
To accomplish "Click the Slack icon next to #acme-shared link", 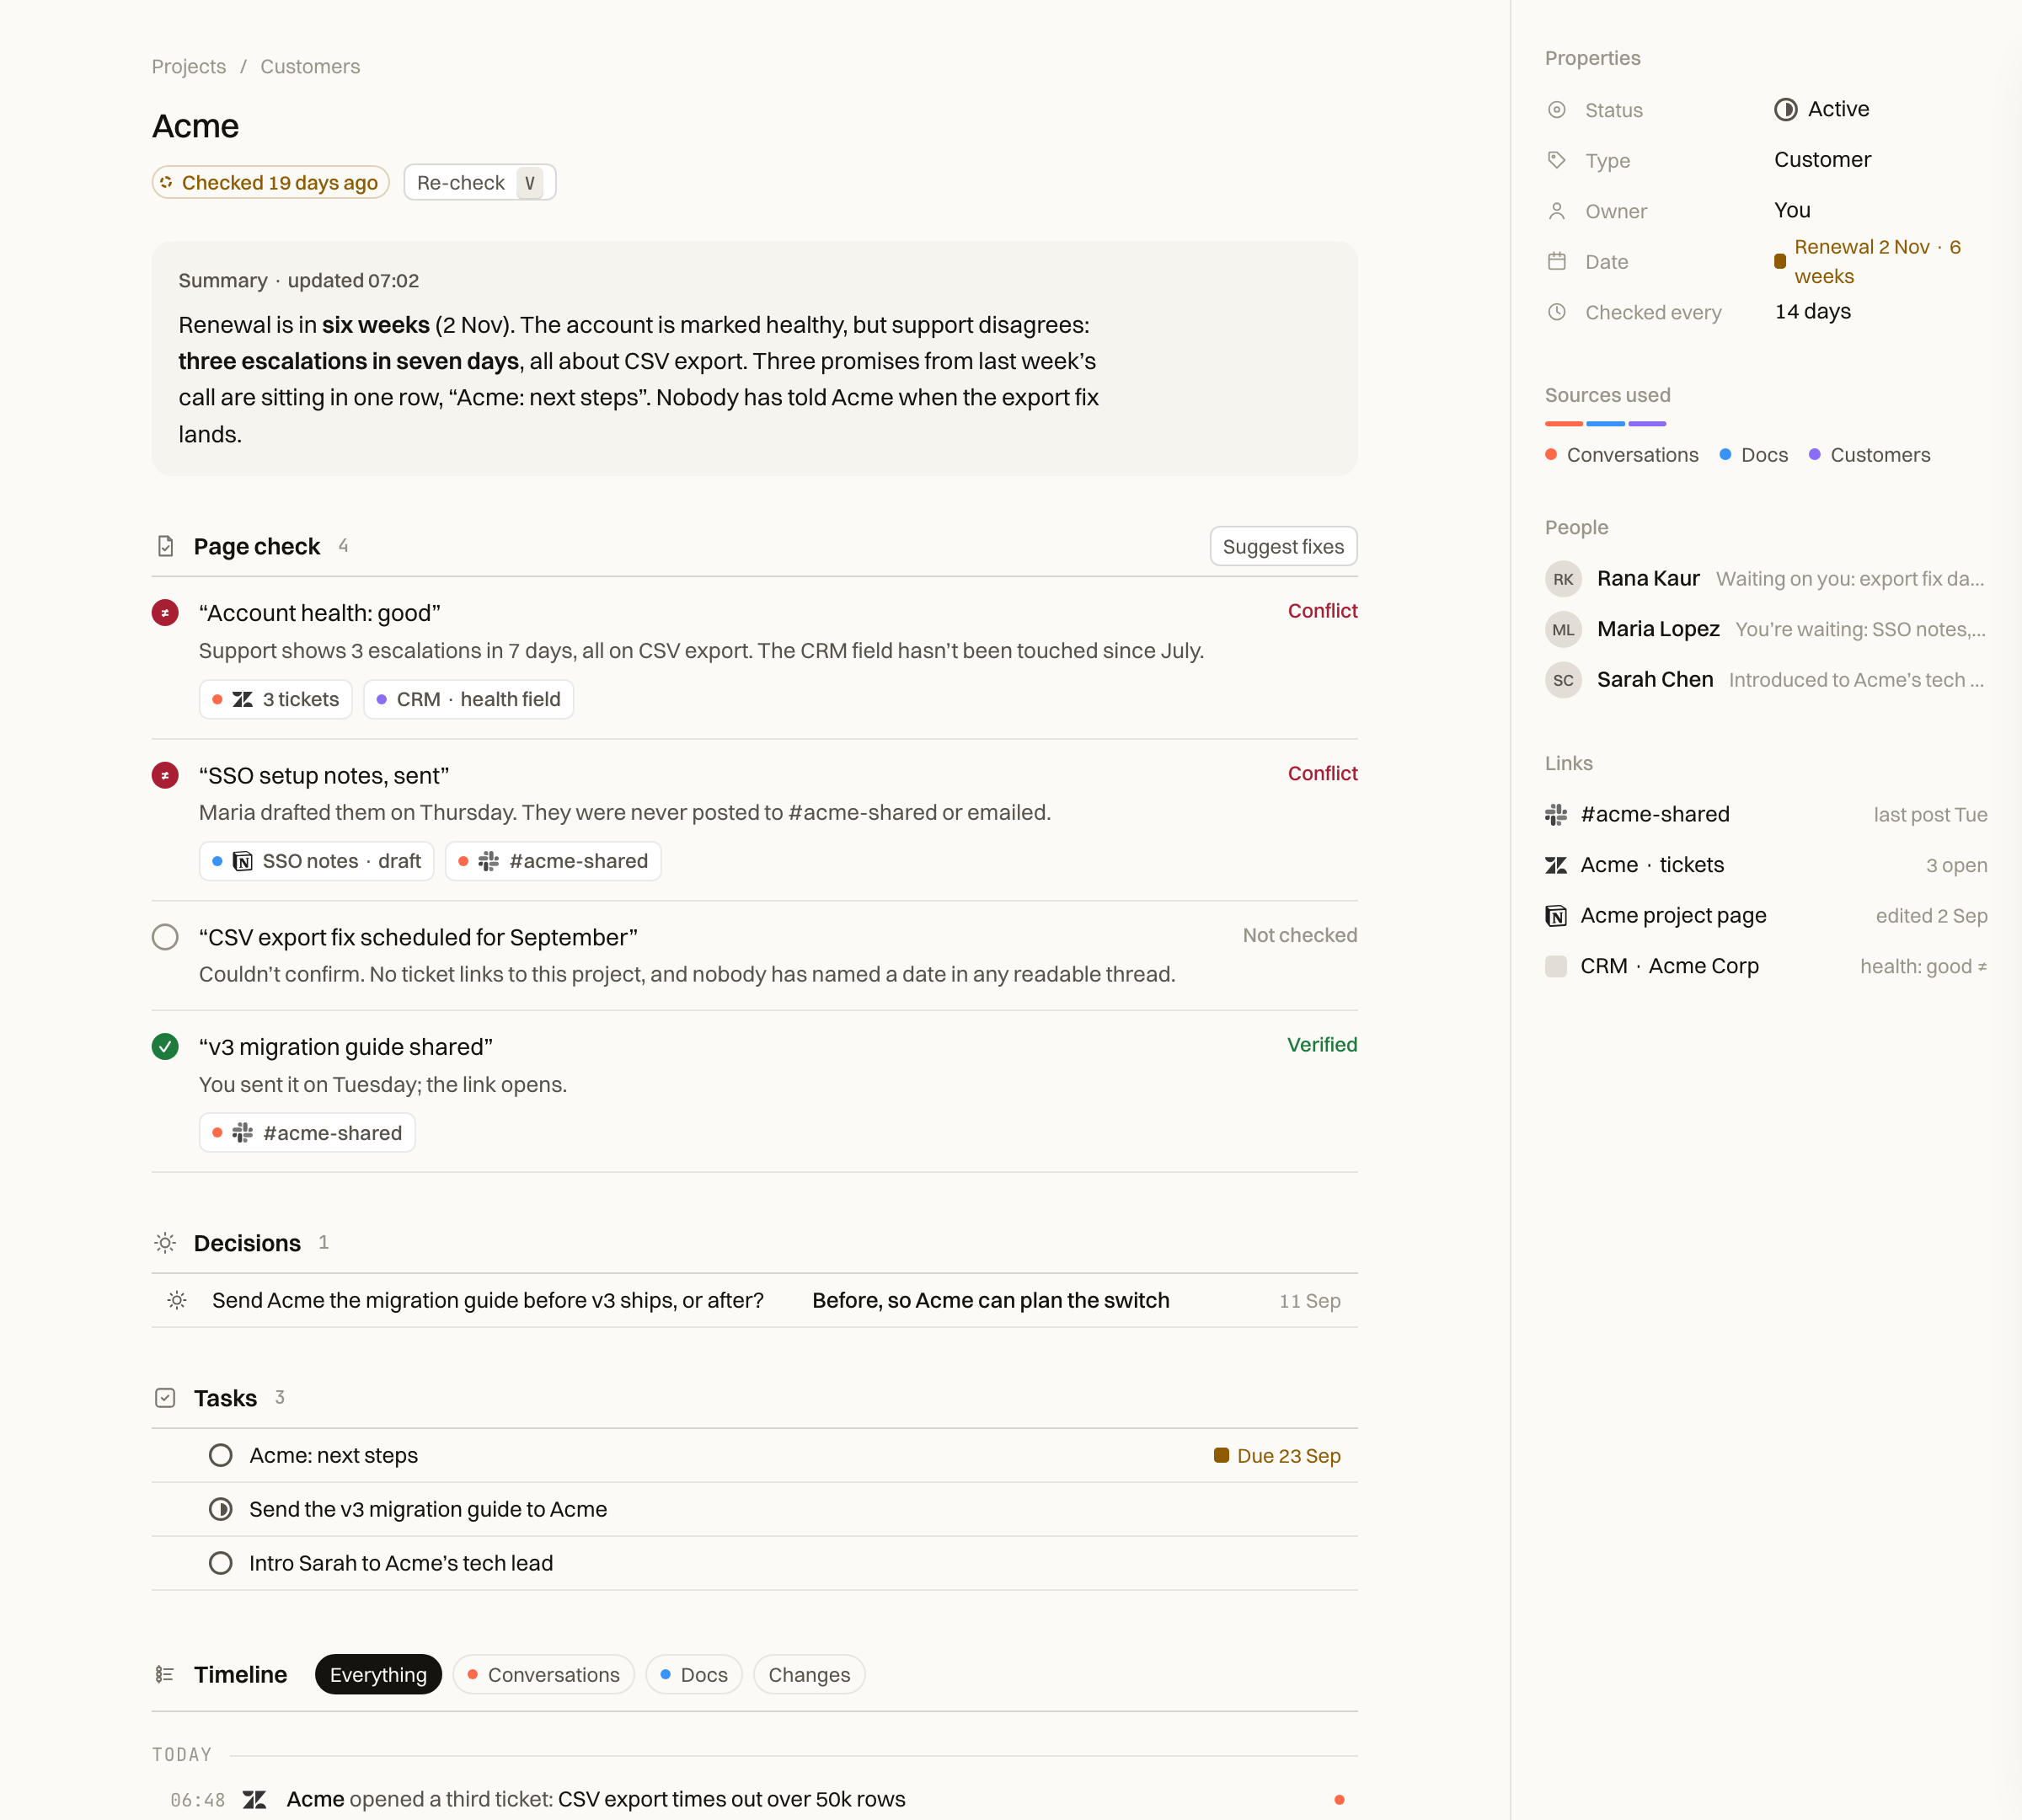I will (1556, 814).
